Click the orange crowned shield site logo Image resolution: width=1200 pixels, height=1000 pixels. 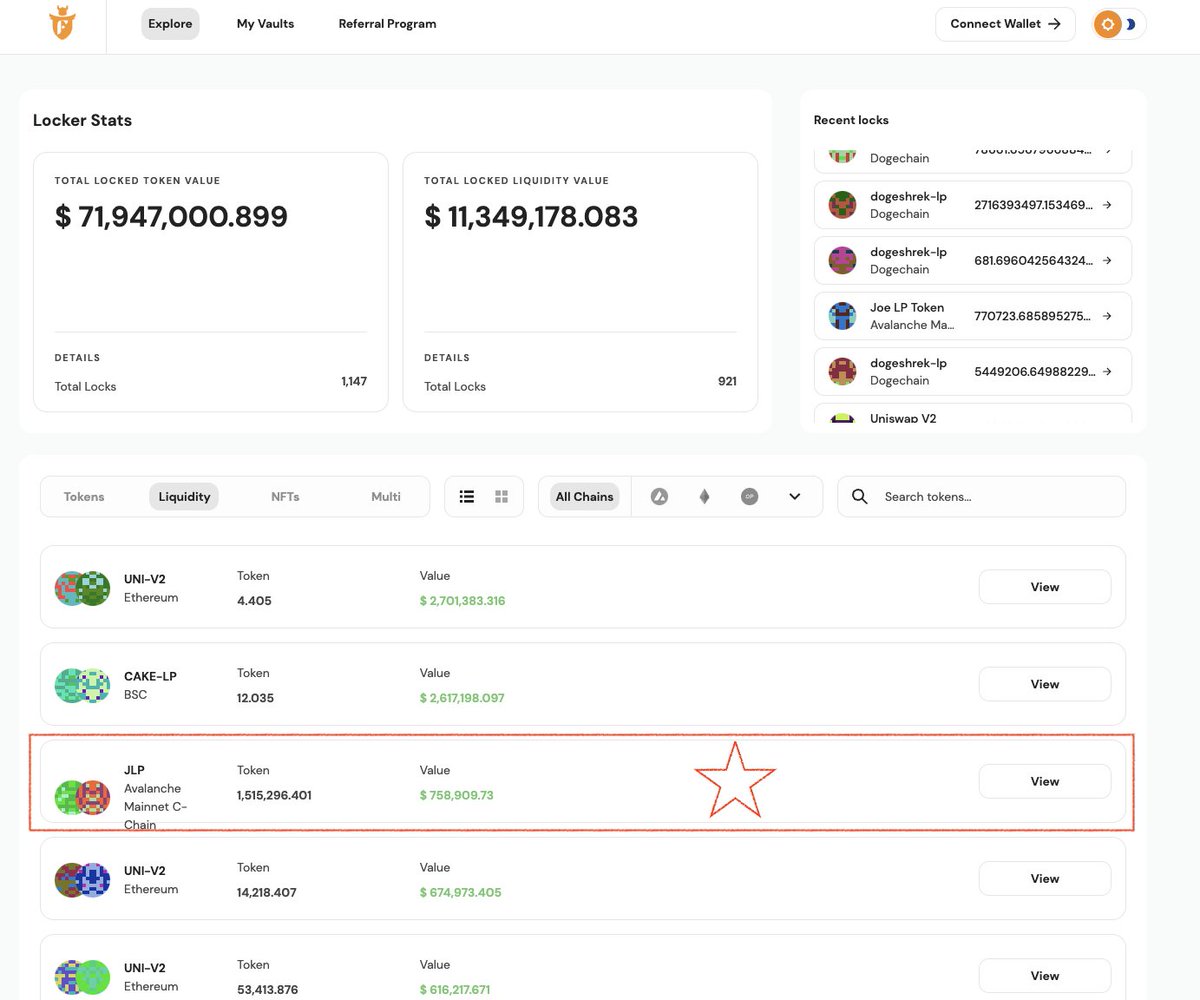click(x=62, y=24)
